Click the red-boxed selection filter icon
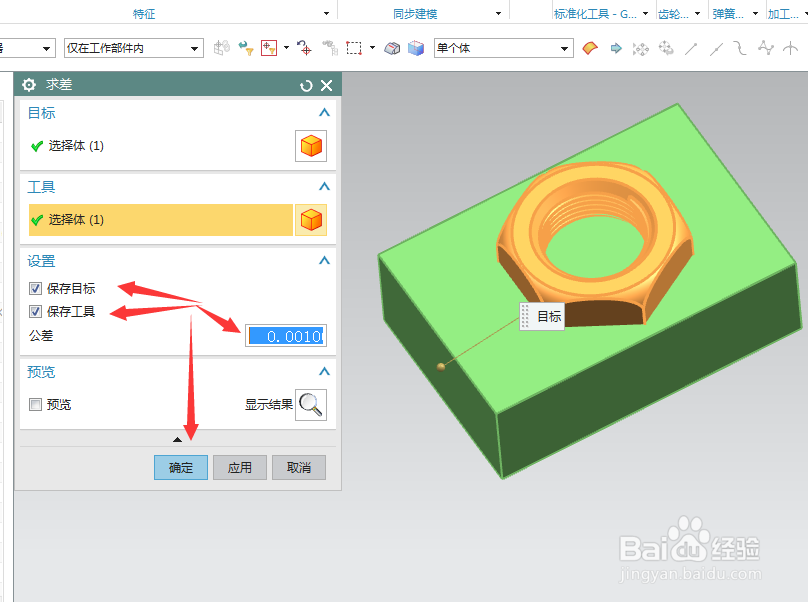The width and height of the screenshot is (808, 602). click(x=269, y=48)
